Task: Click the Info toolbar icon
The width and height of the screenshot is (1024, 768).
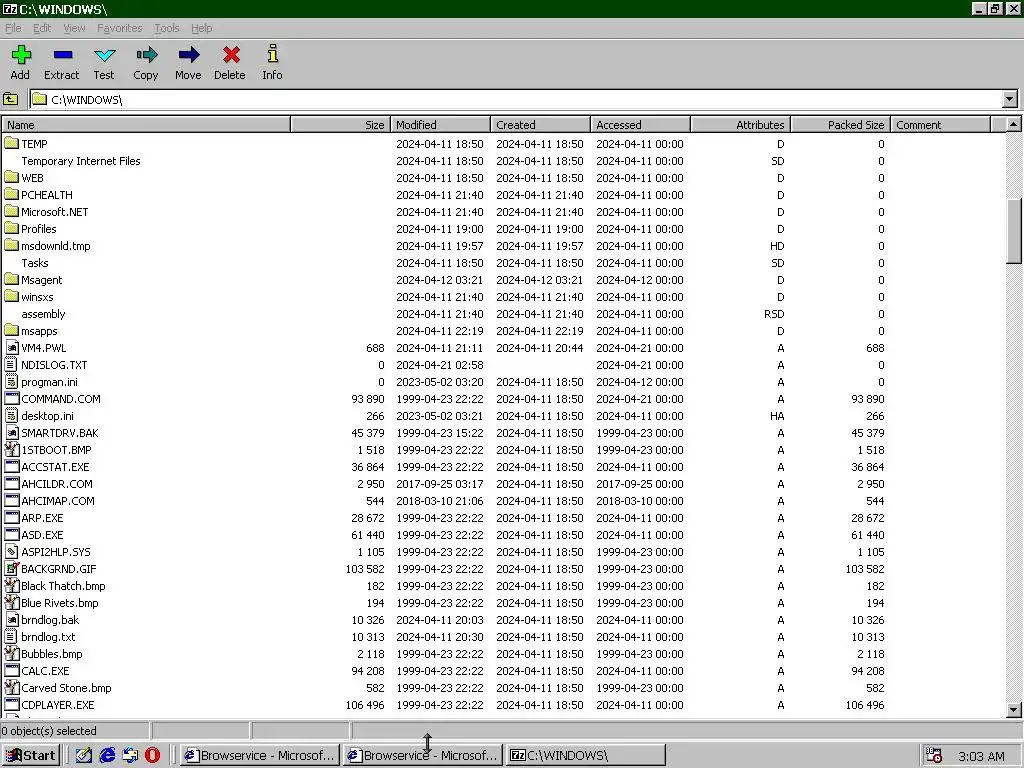Action: click(x=272, y=54)
